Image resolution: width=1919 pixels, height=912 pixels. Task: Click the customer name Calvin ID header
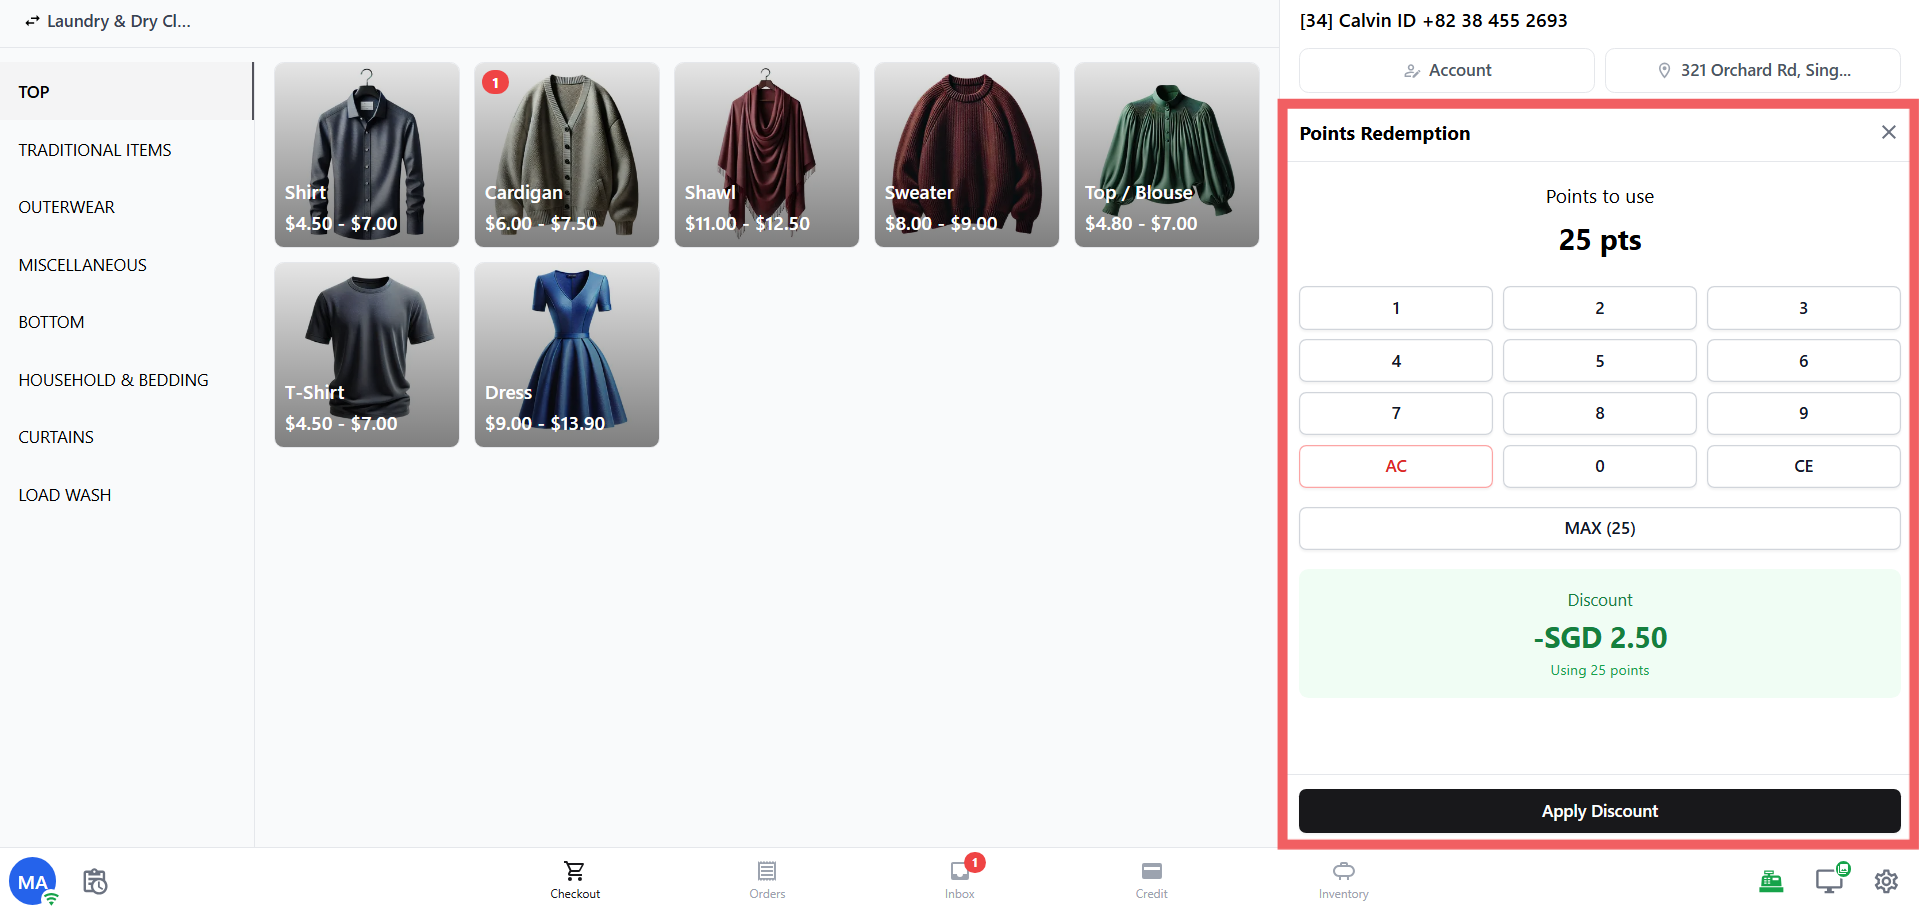click(x=1433, y=21)
